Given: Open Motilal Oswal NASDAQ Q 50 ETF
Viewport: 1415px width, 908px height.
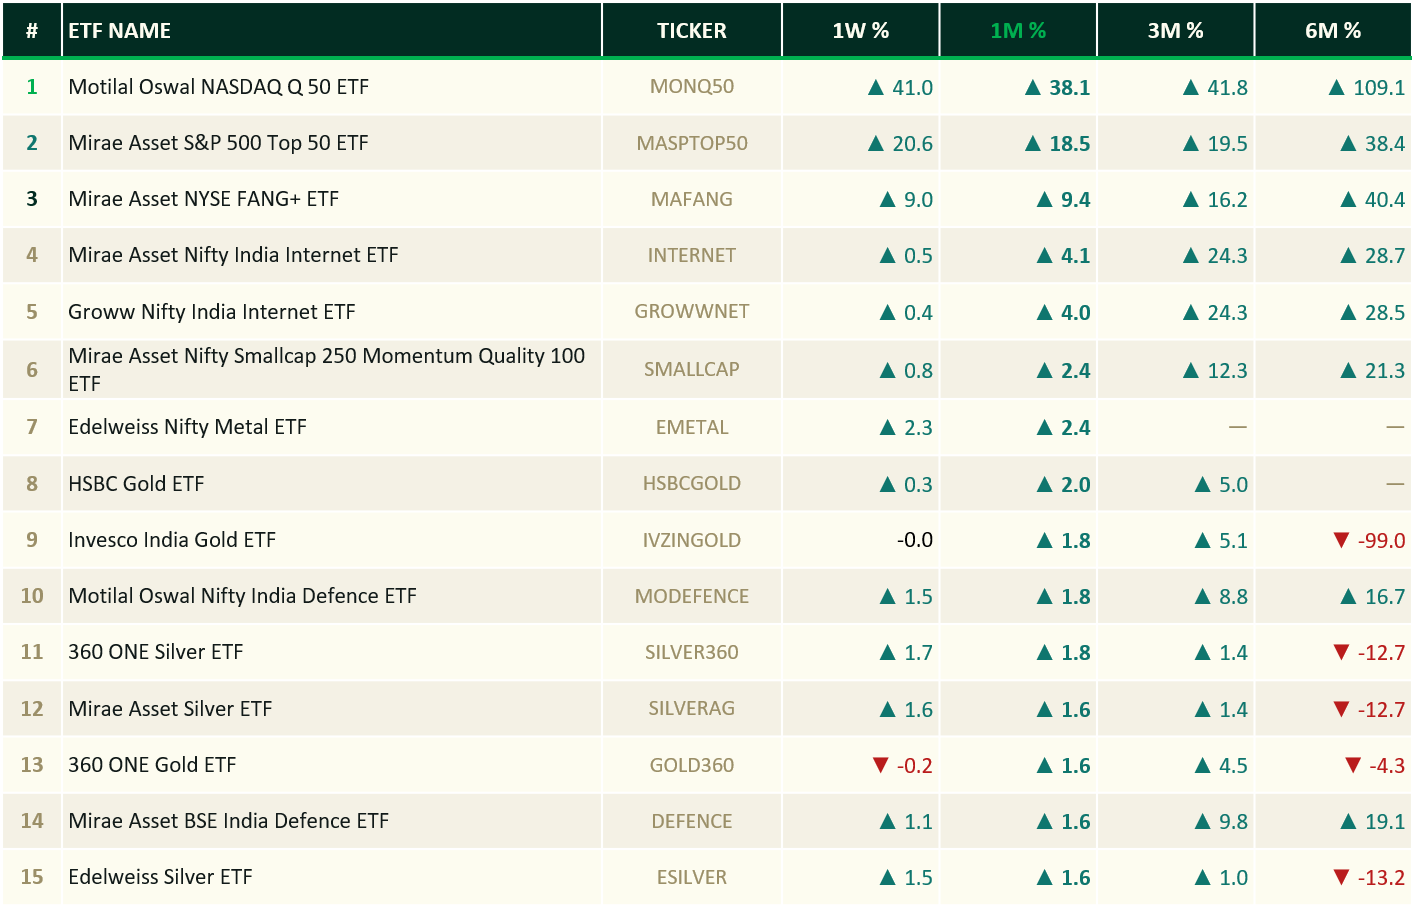Looking at the screenshot, I should click(218, 87).
